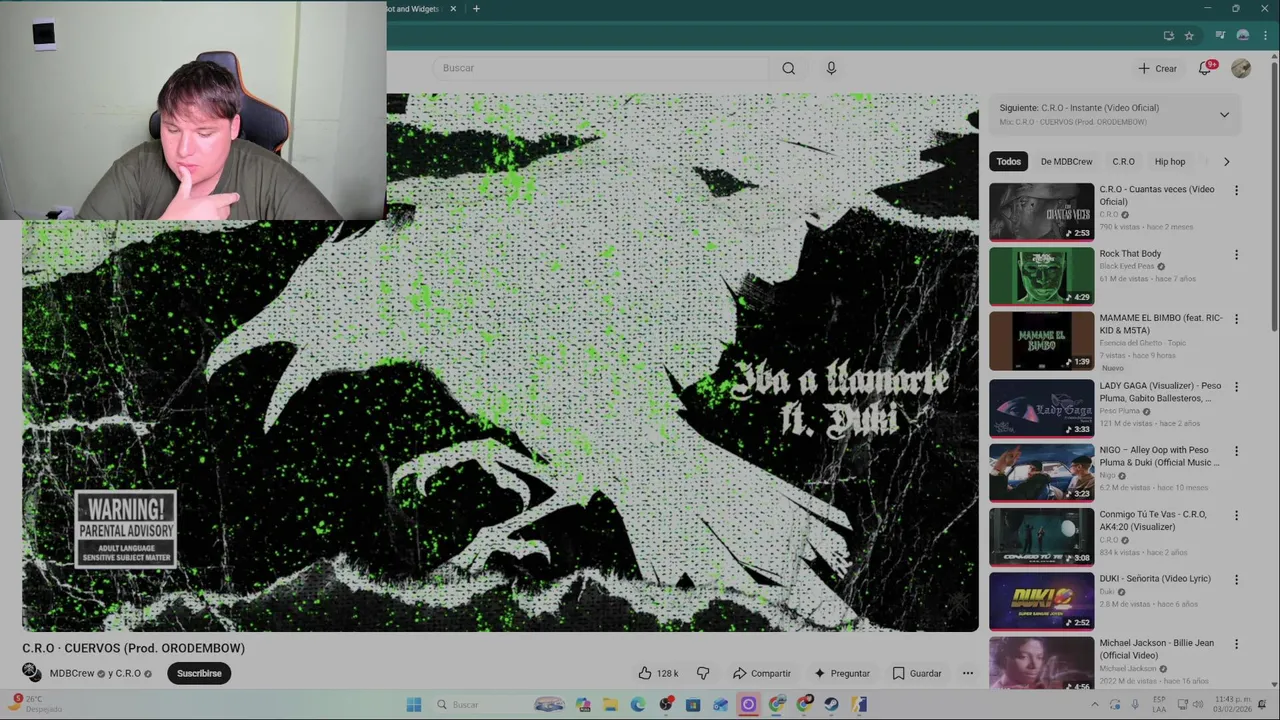The width and height of the screenshot is (1280, 720).
Task: Click Conmigo Tú Te Vas title
Action: click(1153, 520)
